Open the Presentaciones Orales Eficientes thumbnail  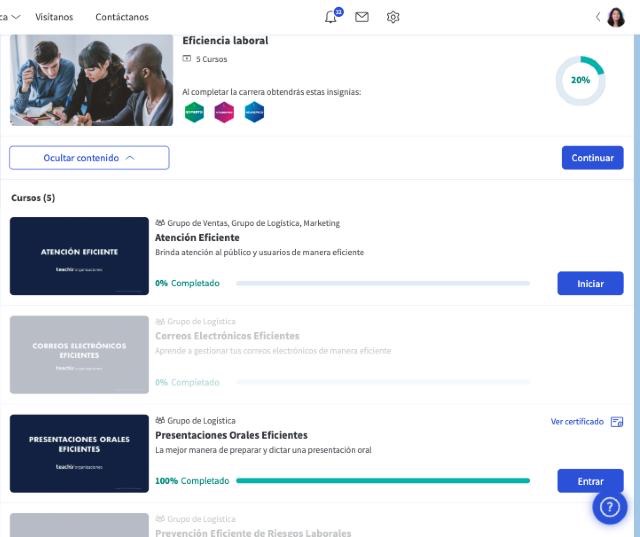pyautogui.click(x=79, y=453)
